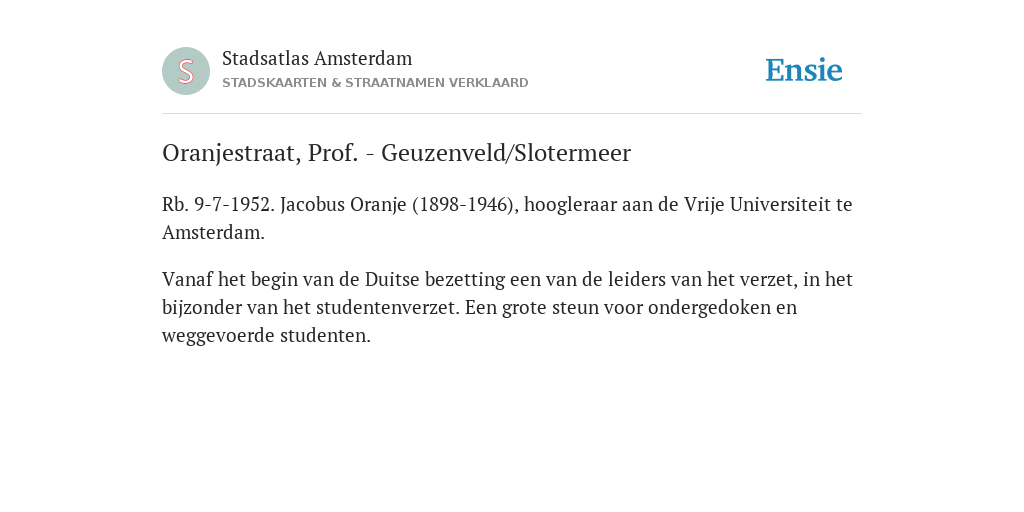This screenshot has width=1024, height=512.
Task: Click the word Amsterdam. ending first paragraph
Action: [214, 232]
